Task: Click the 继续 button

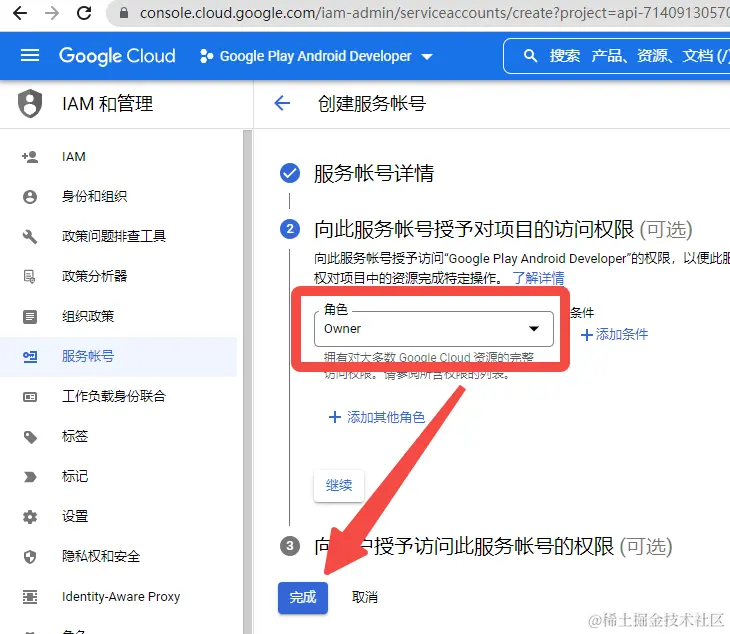Action: [339, 486]
